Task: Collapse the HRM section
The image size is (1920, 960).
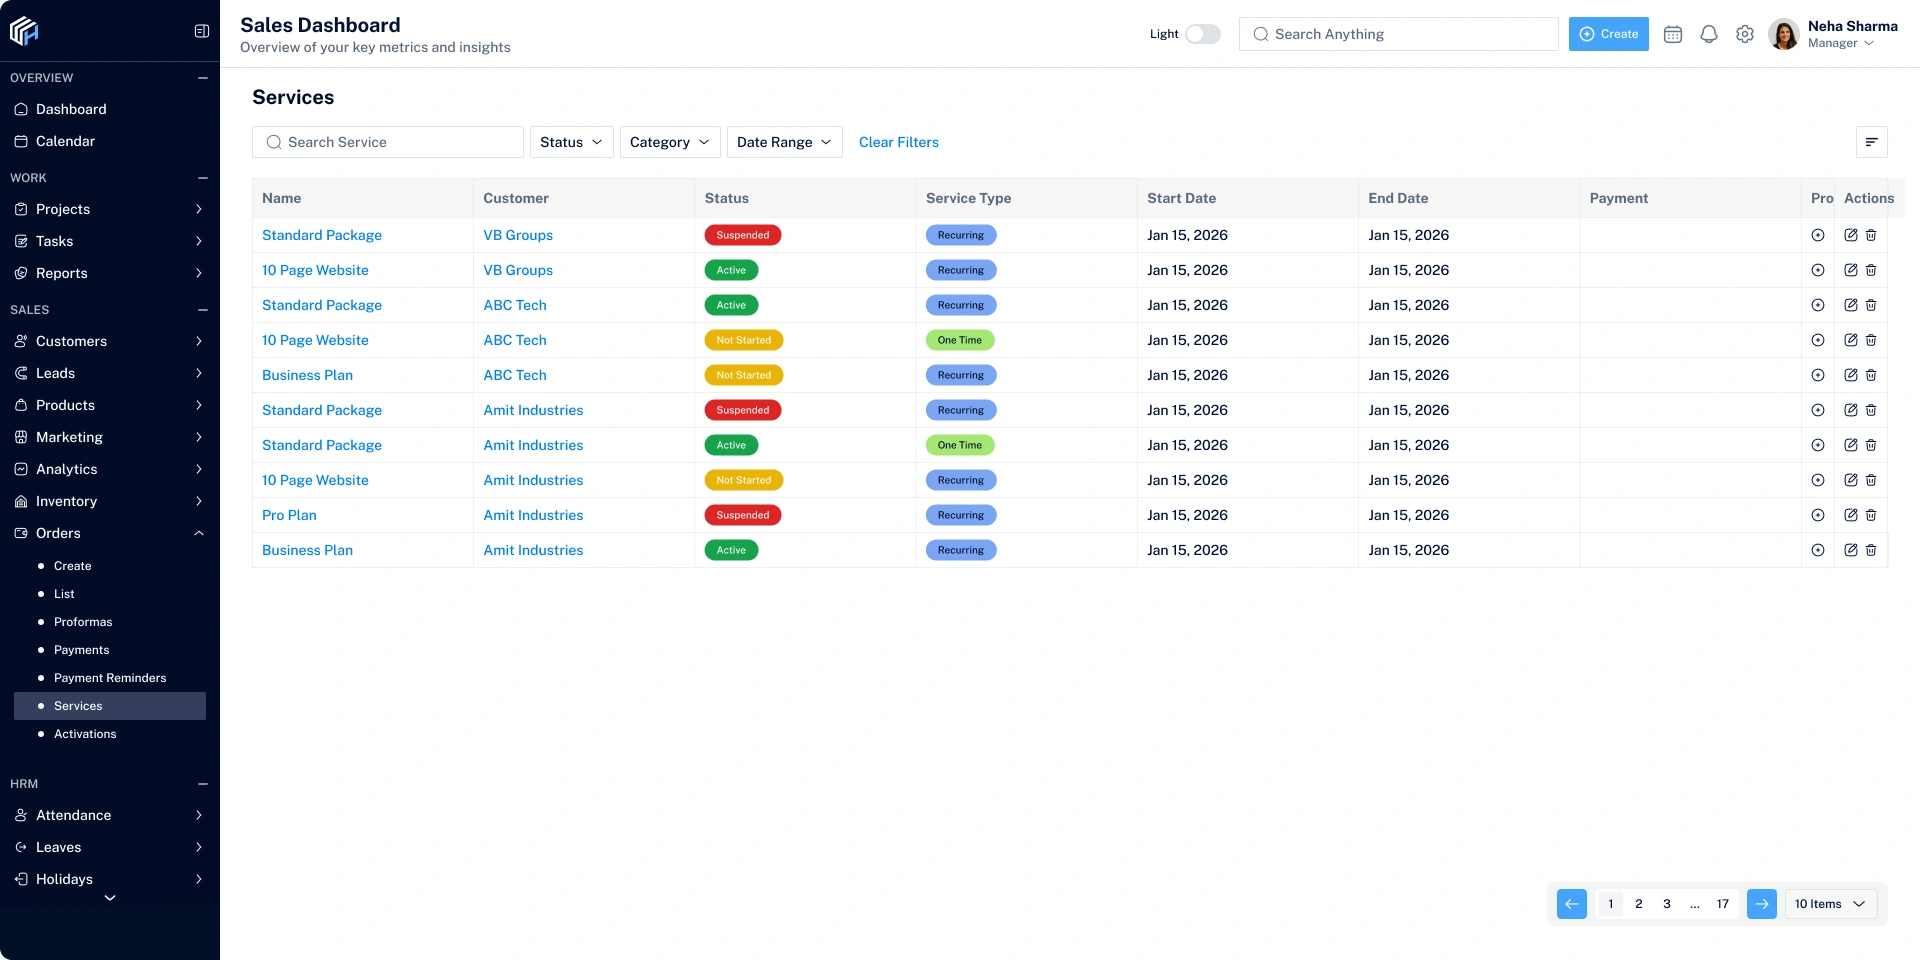Action: [203, 784]
